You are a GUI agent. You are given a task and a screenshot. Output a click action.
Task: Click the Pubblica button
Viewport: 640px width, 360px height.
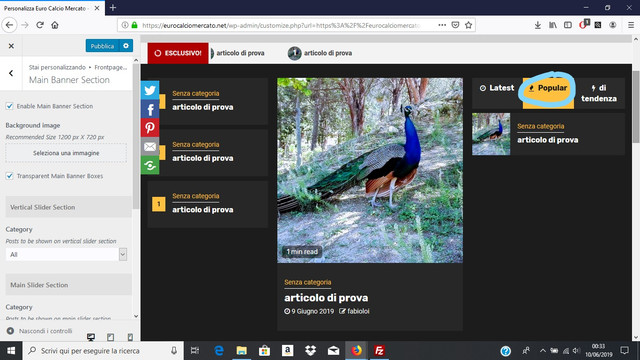pos(102,46)
